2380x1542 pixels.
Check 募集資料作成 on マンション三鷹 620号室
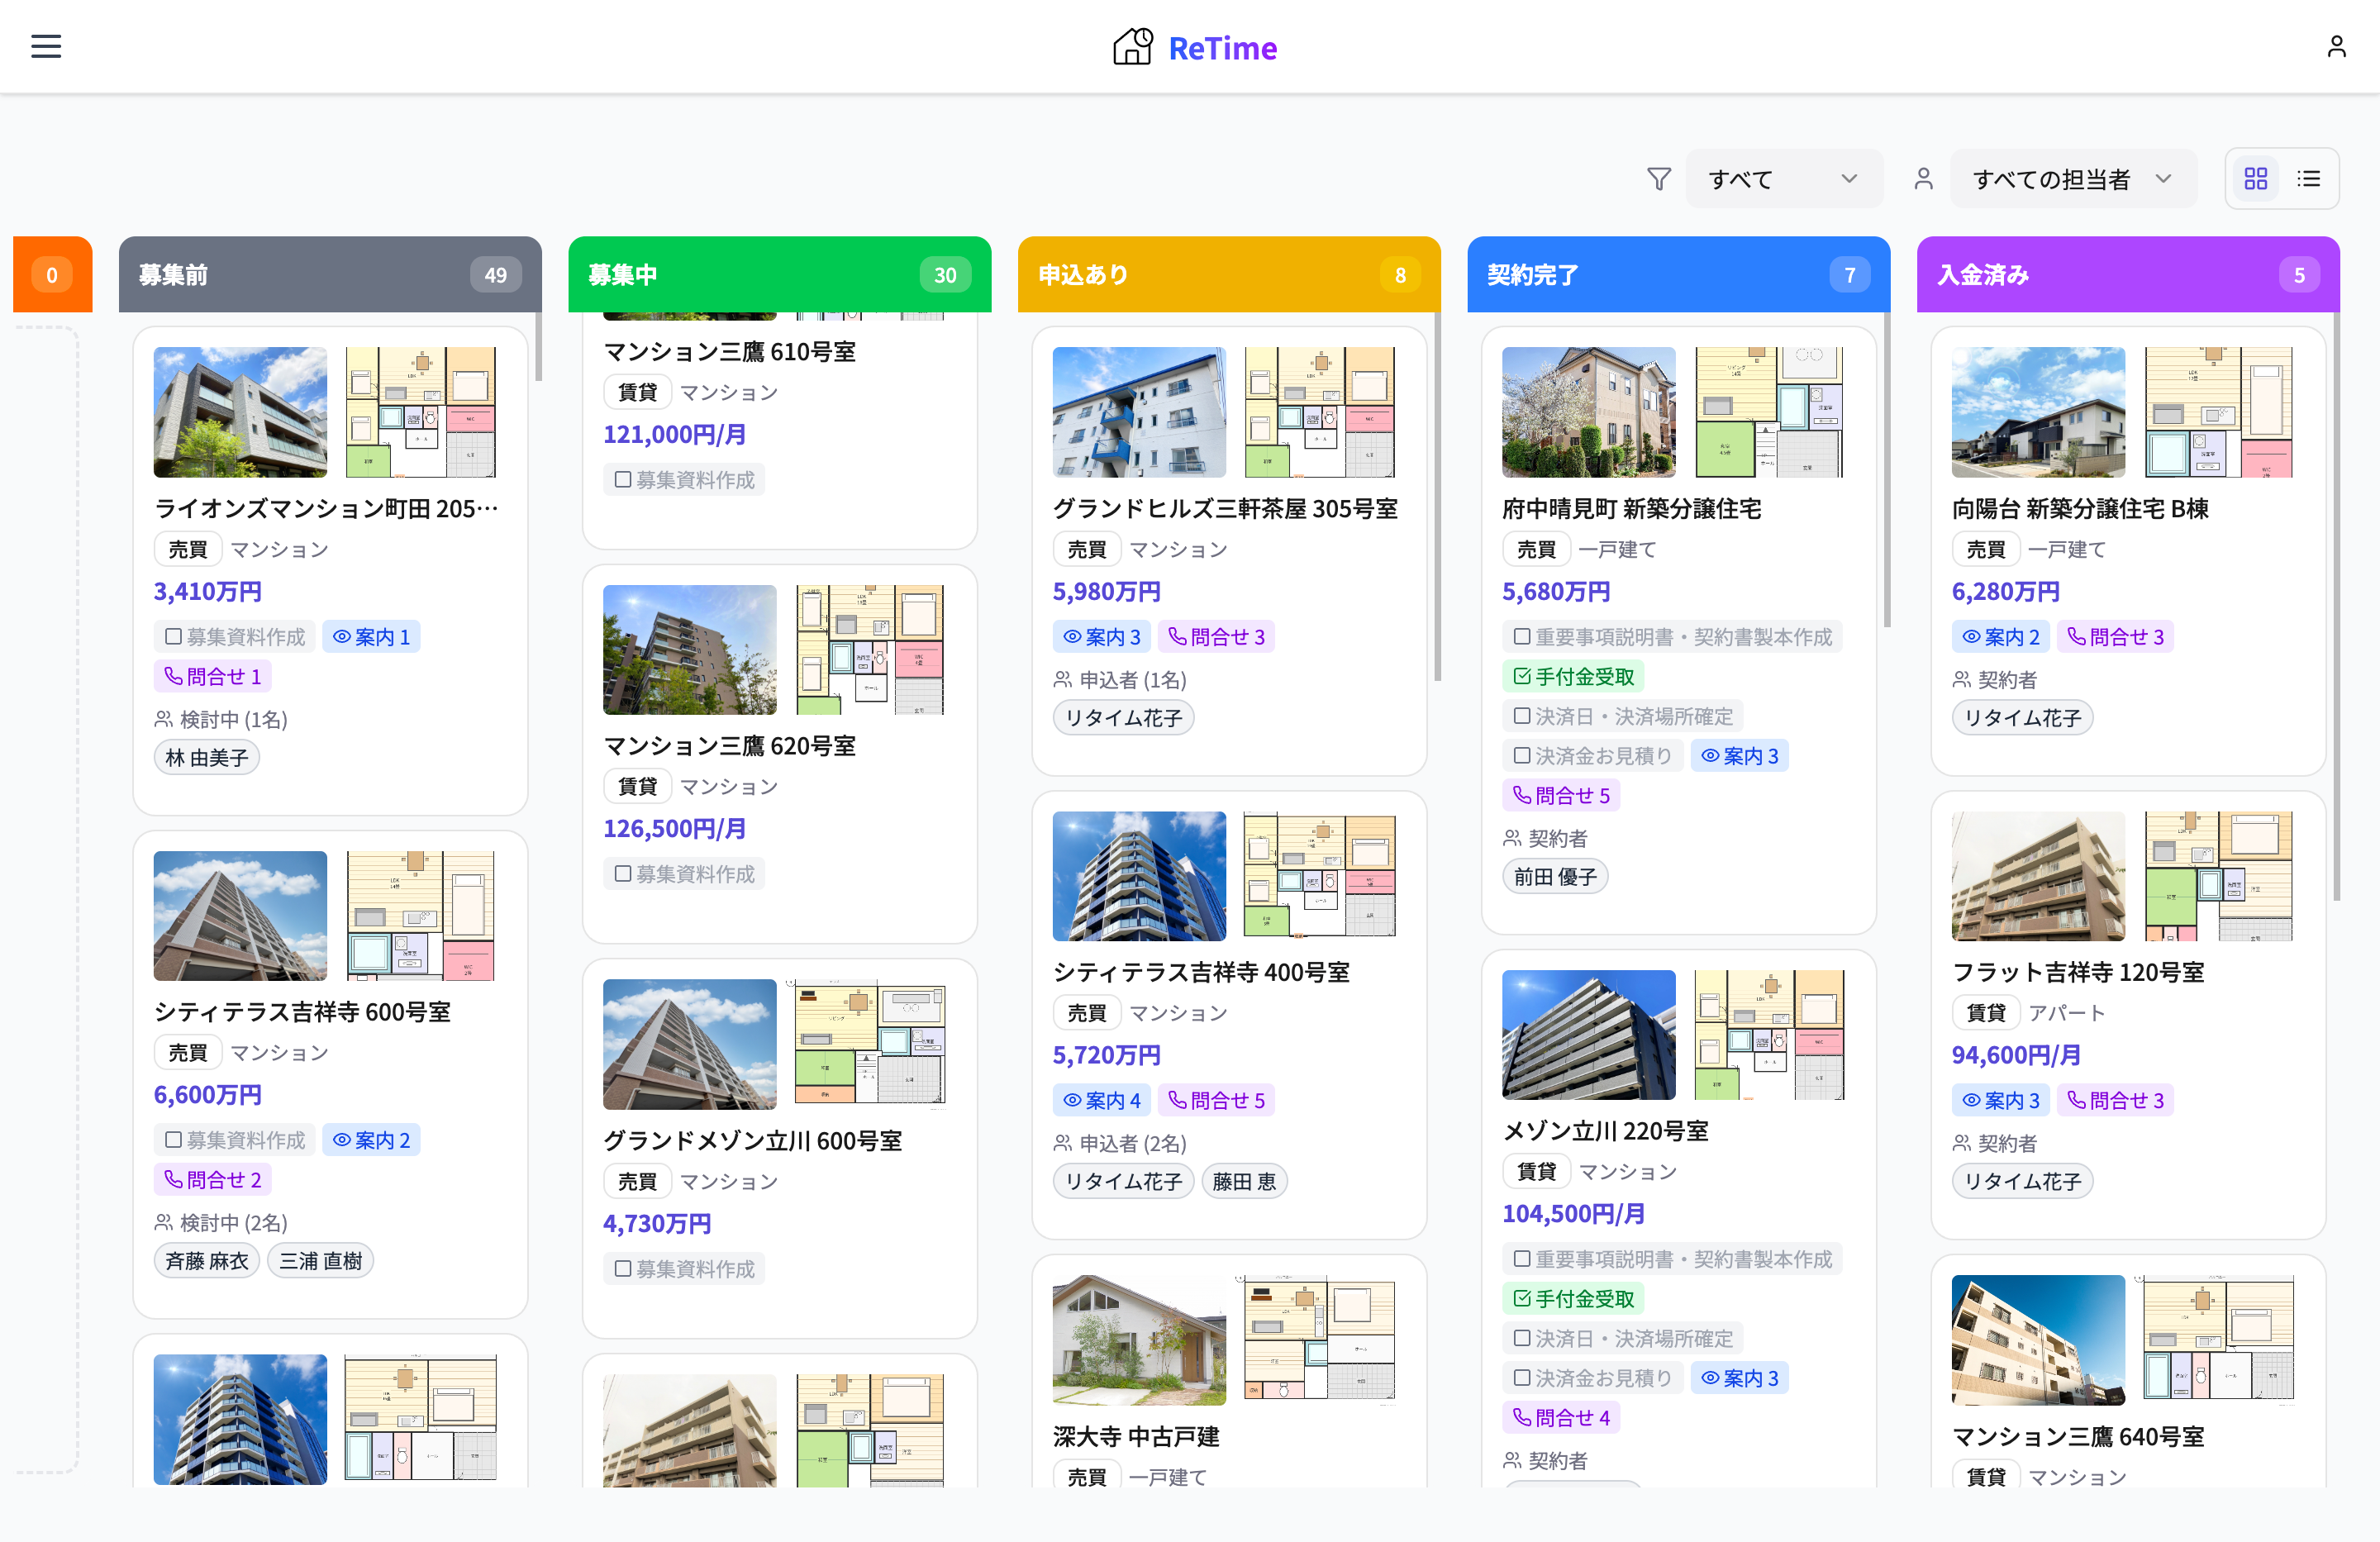623,874
